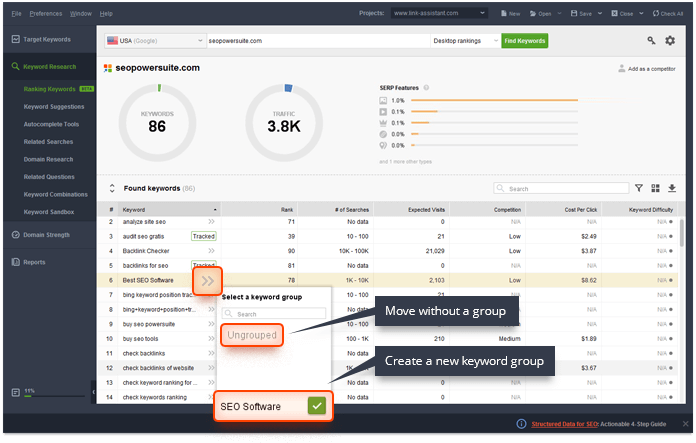Screen dimensions: 696x443
Task: Click the Found keywords search field
Action: click(561, 189)
